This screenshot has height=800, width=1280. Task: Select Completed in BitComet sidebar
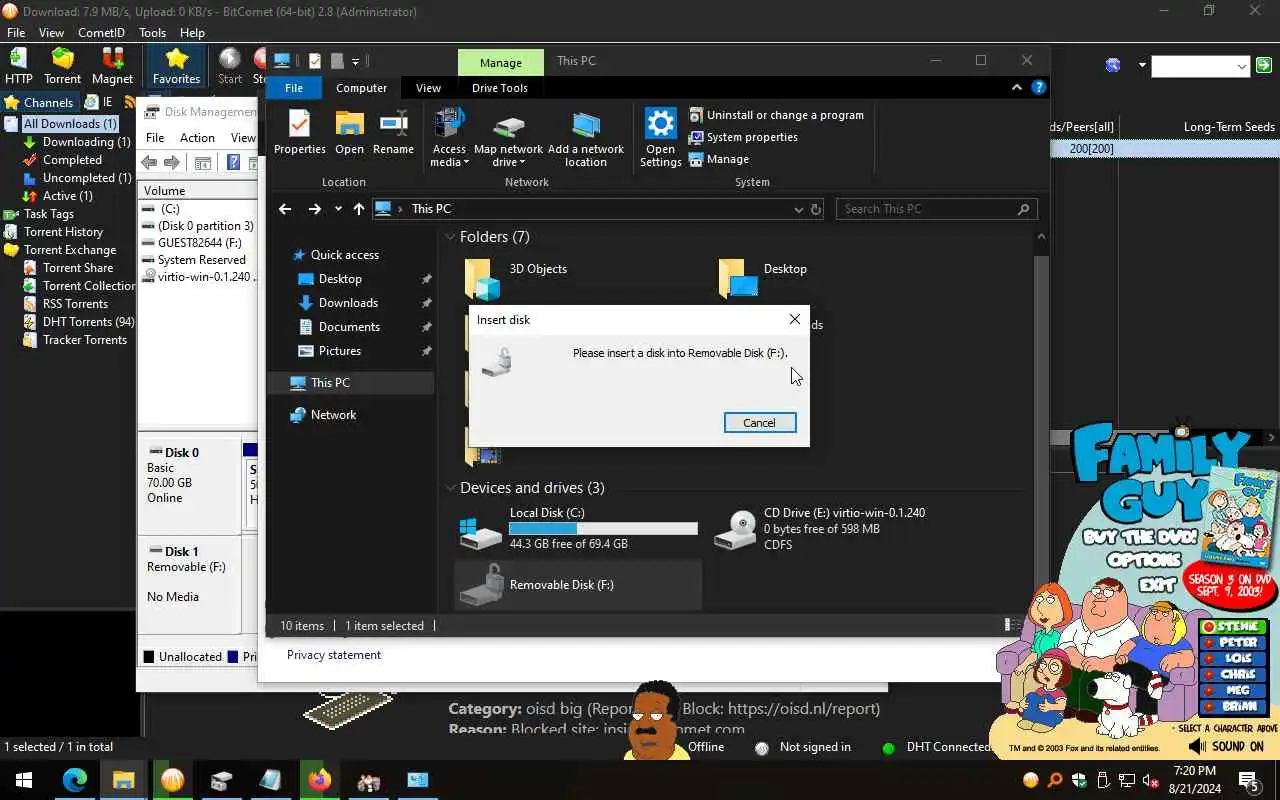[63, 160]
